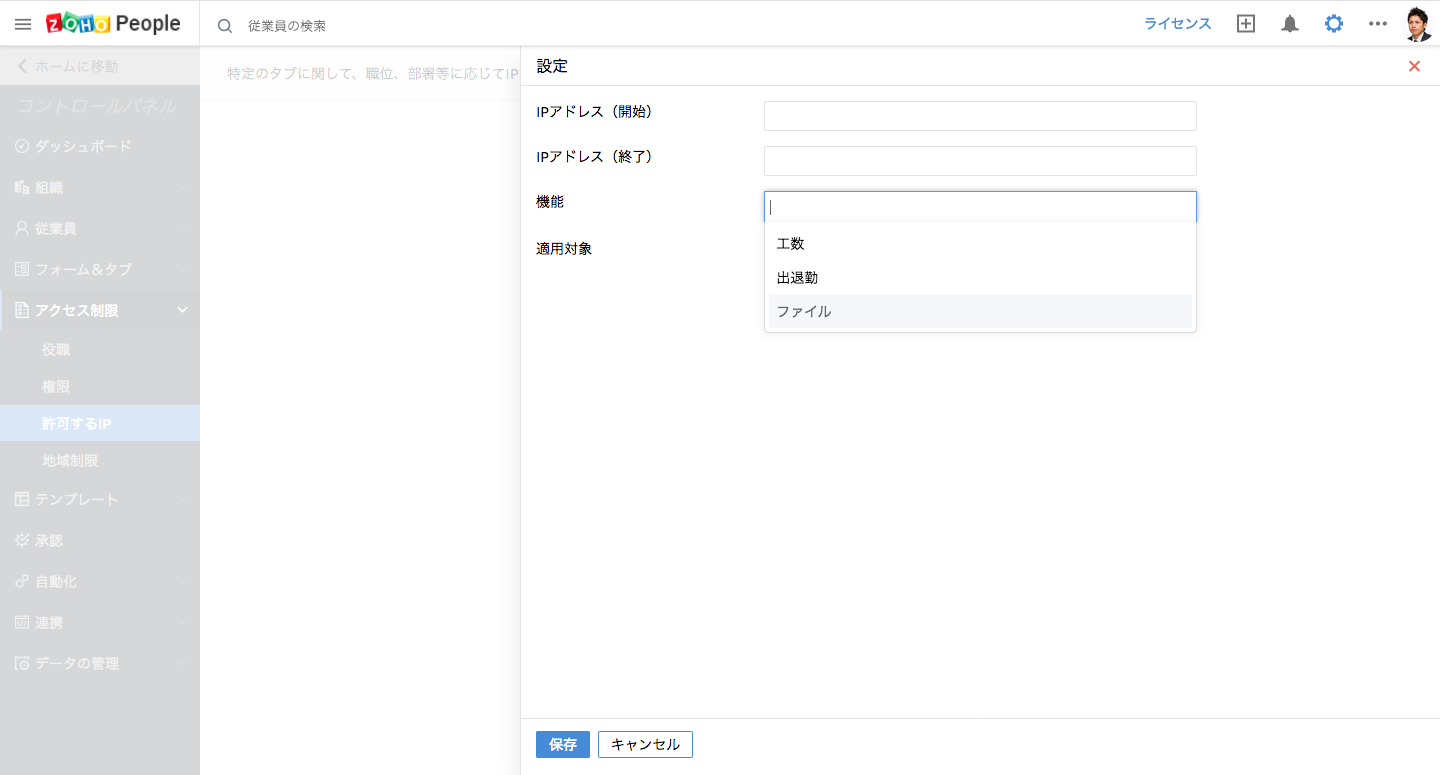Click the search magnifier icon

225,26
